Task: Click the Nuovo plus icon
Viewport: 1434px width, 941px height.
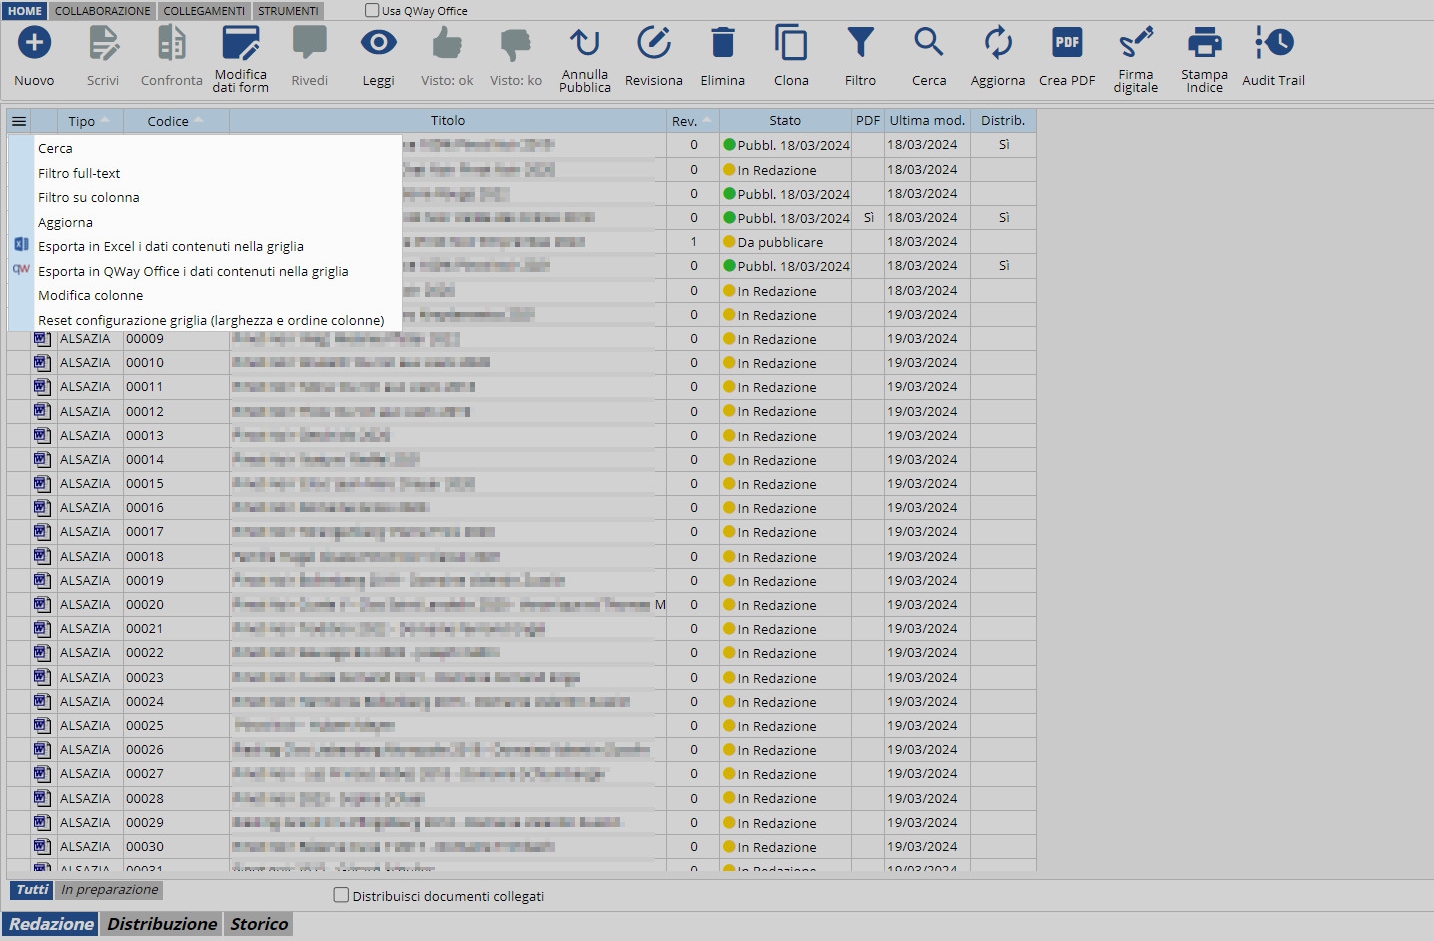Action: tap(34, 44)
